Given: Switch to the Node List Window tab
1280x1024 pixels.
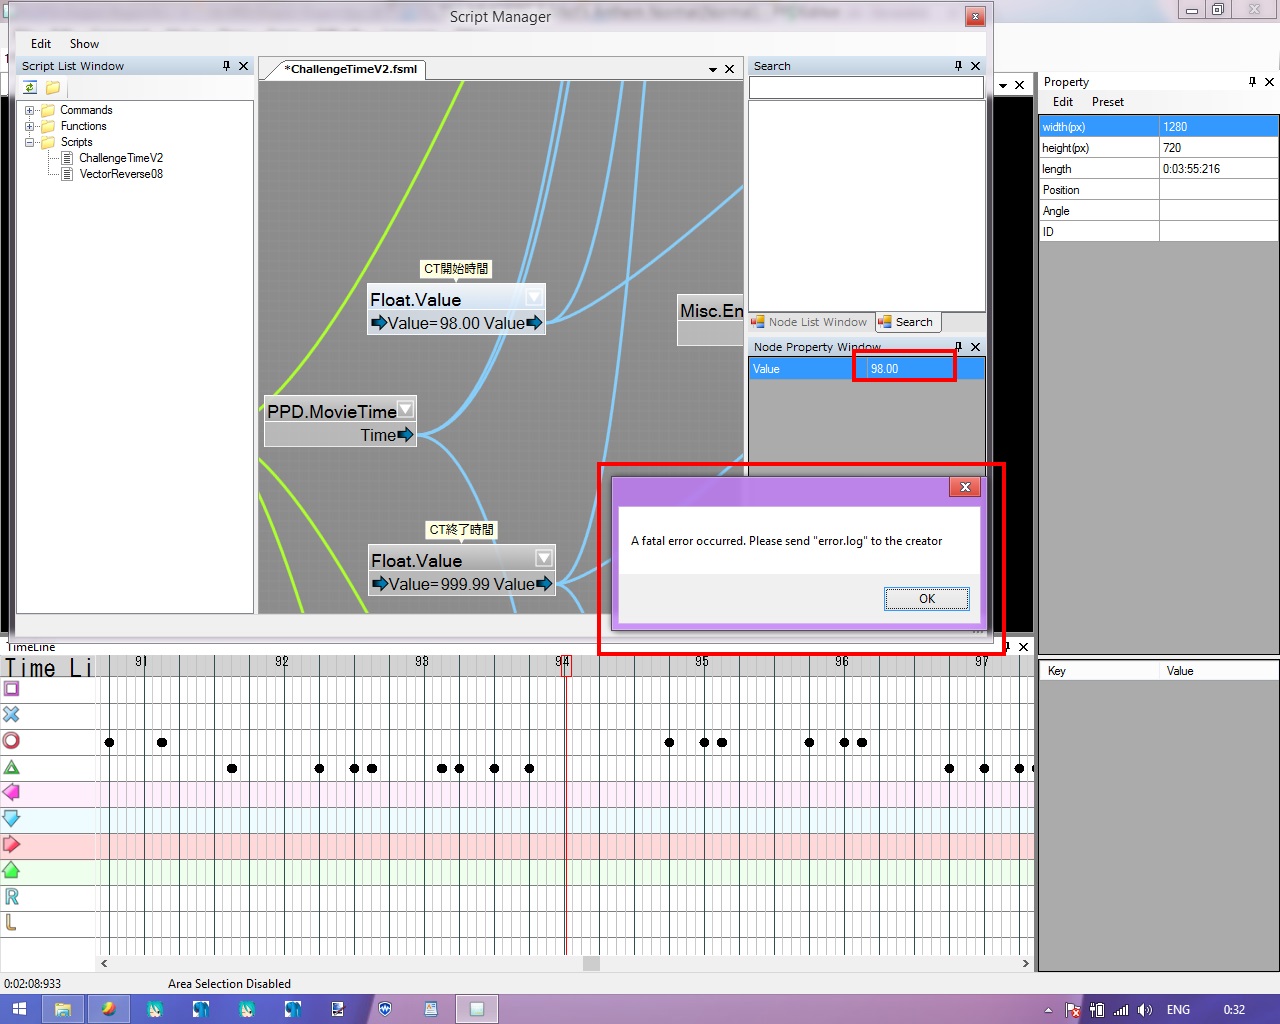Looking at the screenshot, I should (x=810, y=322).
